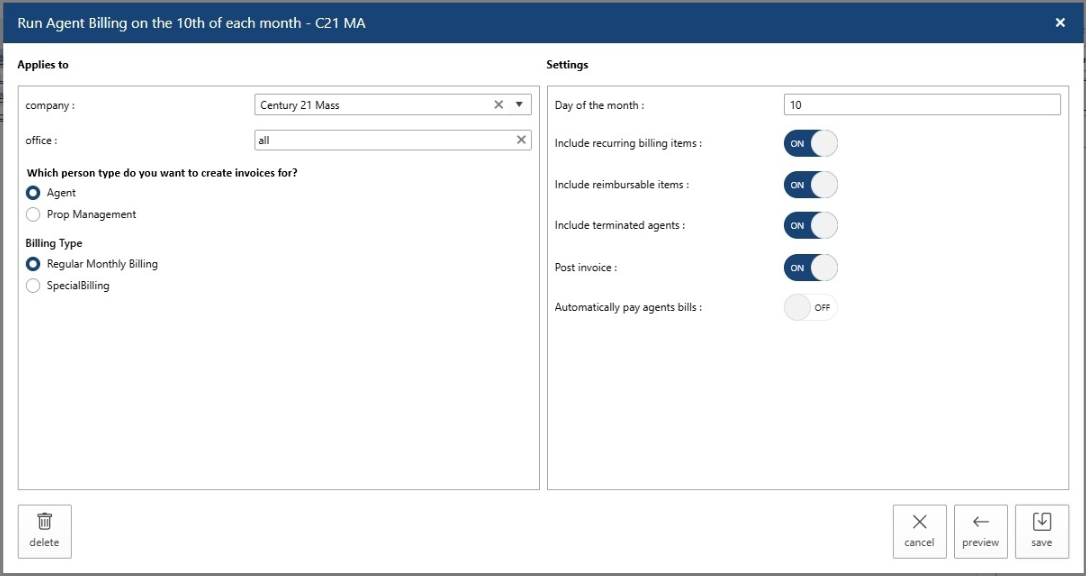
Task: Expand the company dropdown arrow
Action: coord(519,105)
